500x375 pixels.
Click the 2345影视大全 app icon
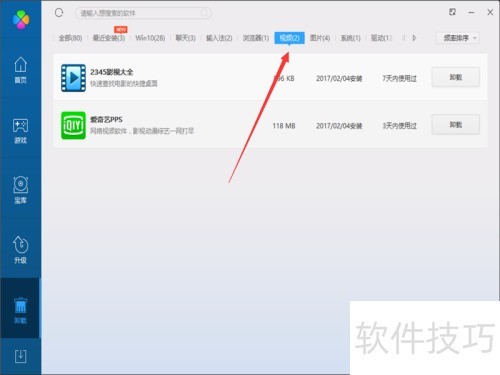pyautogui.click(x=73, y=78)
